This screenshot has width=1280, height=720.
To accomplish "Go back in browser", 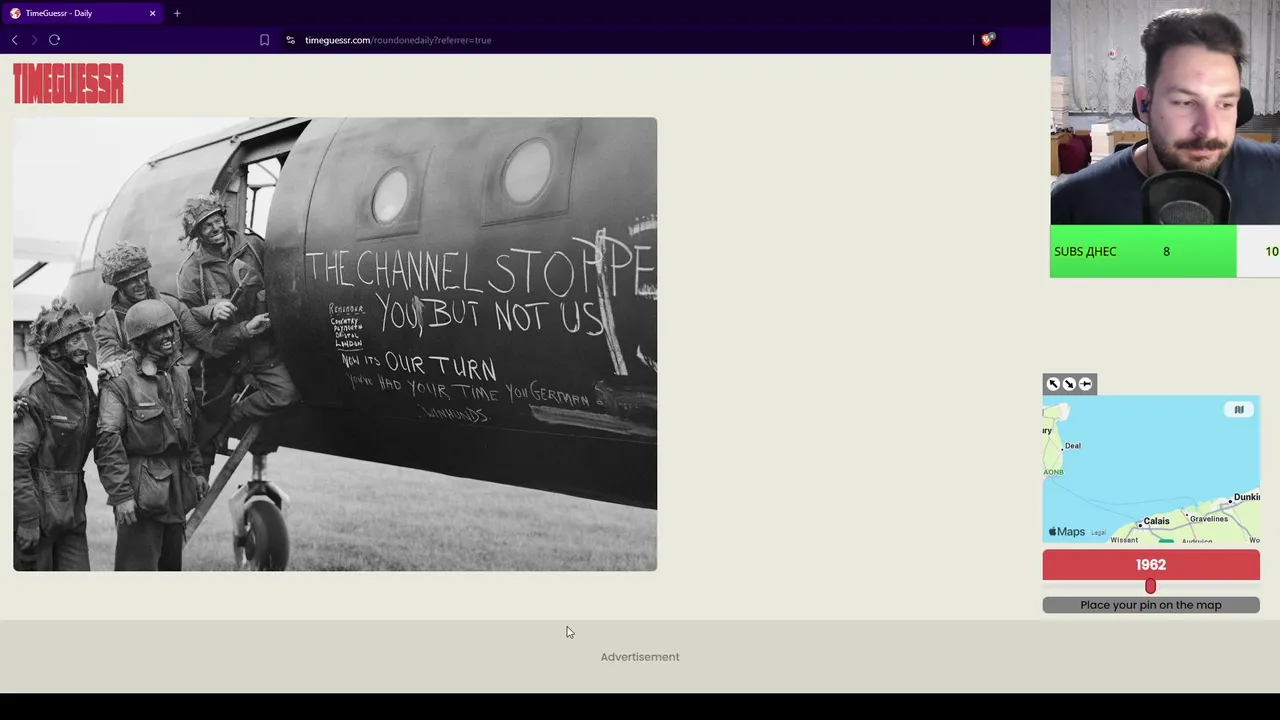I will click(x=14, y=40).
